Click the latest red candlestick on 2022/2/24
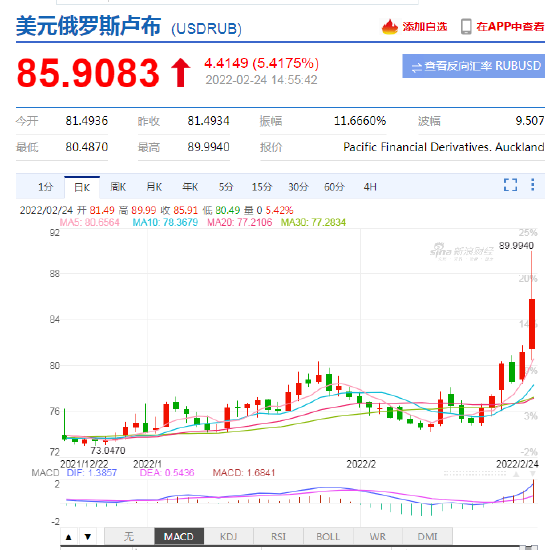The height and width of the screenshot is (550, 550). (x=532, y=324)
